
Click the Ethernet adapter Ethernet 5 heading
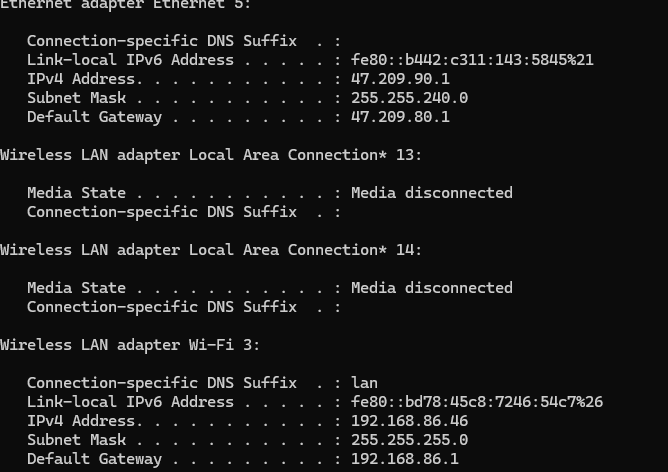point(125,4)
